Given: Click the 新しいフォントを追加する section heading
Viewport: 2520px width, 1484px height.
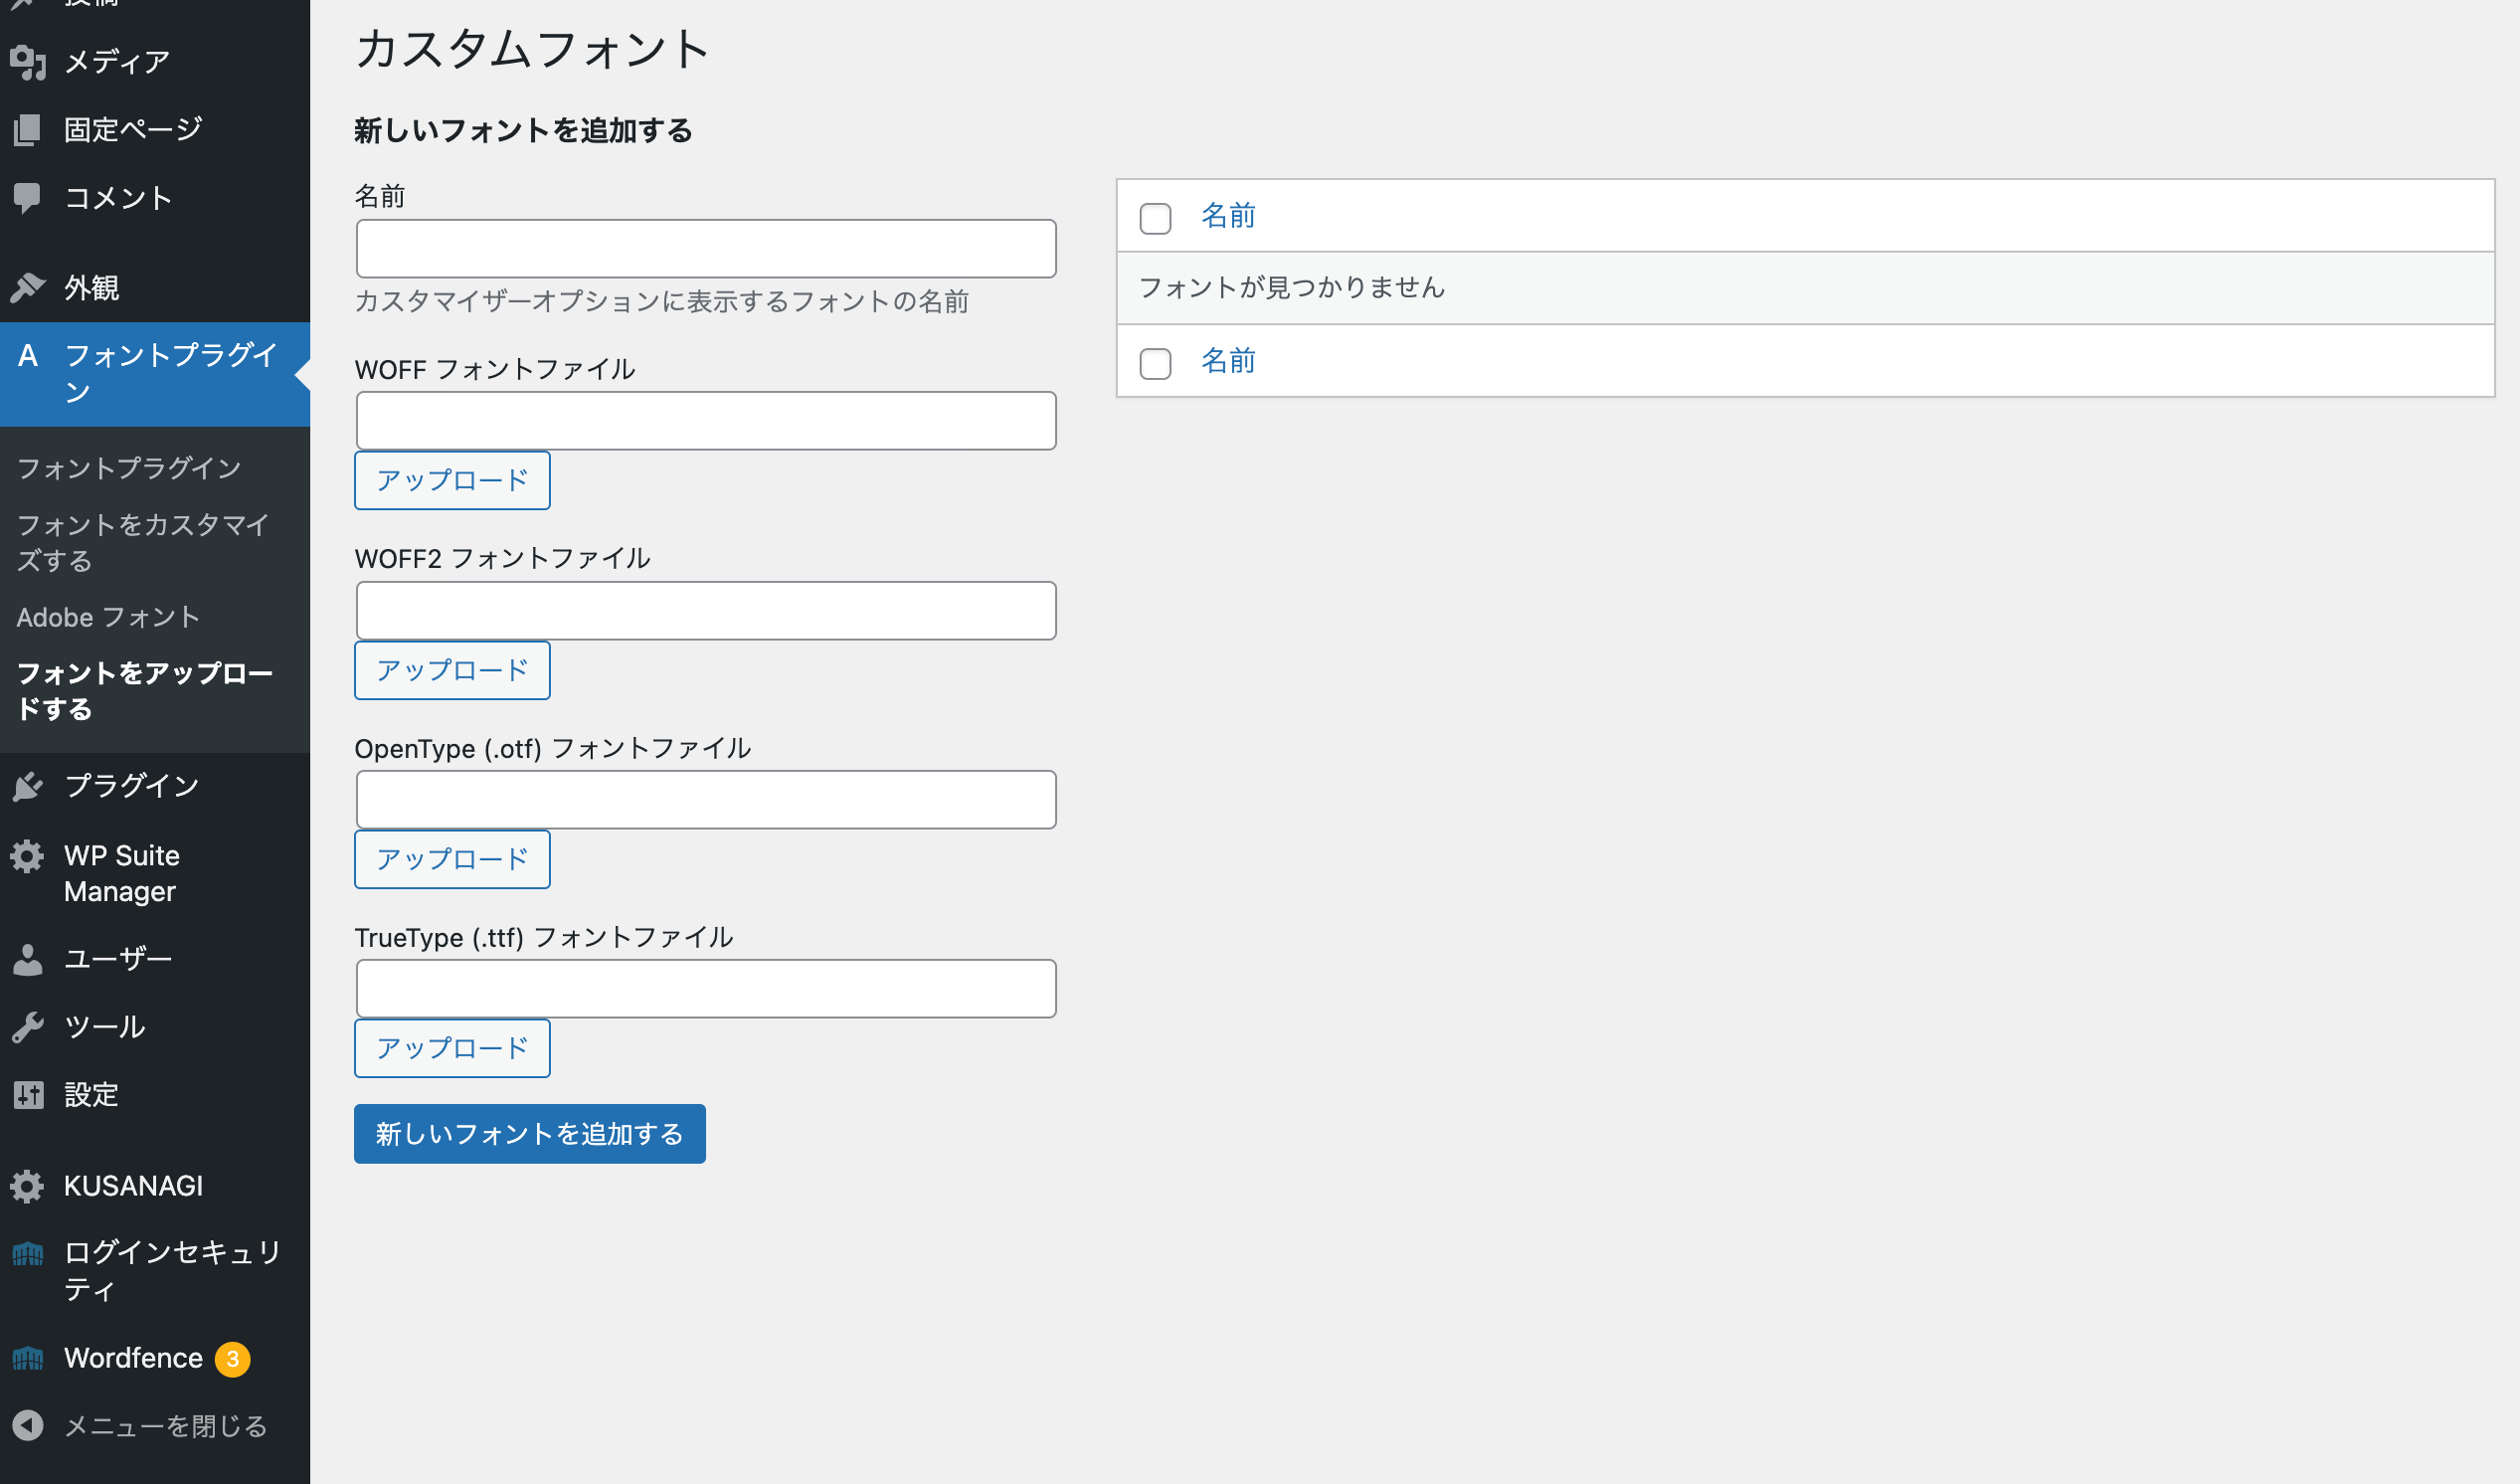Looking at the screenshot, I should (x=523, y=131).
